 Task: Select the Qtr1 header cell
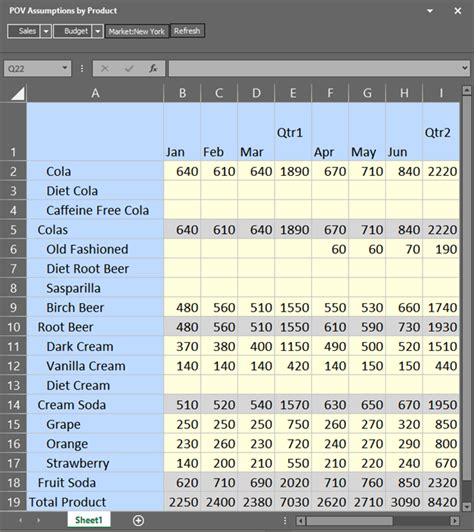pyautogui.click(x=293, y=132)
